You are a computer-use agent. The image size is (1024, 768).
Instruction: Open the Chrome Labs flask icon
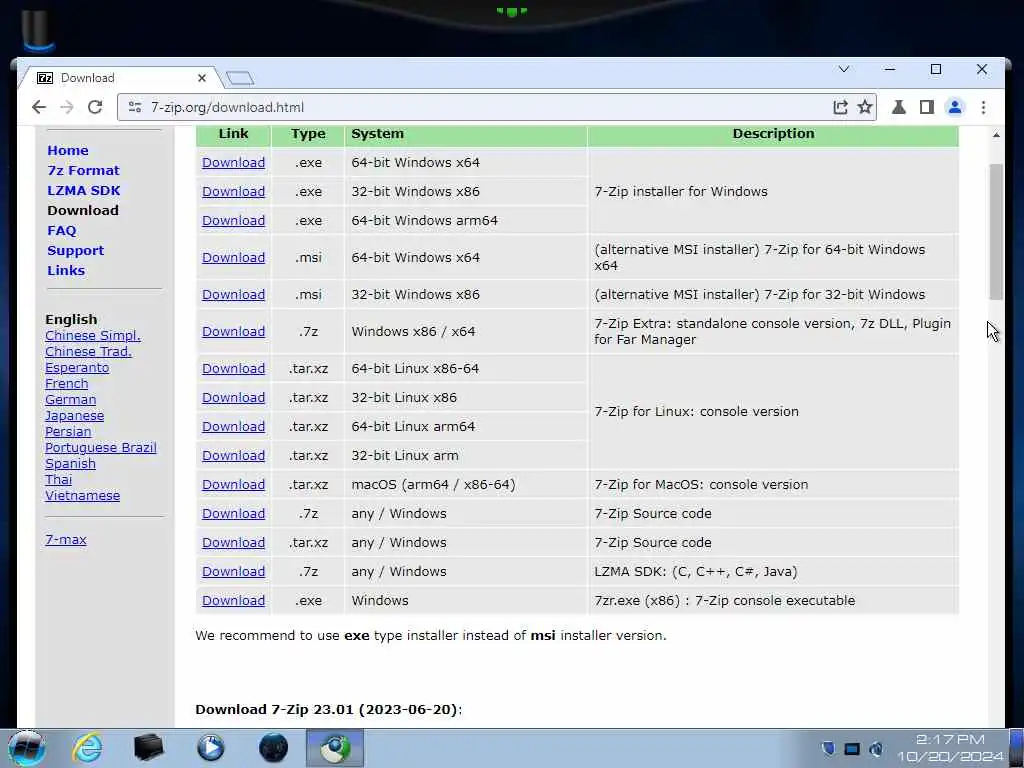tap(899, 107)
